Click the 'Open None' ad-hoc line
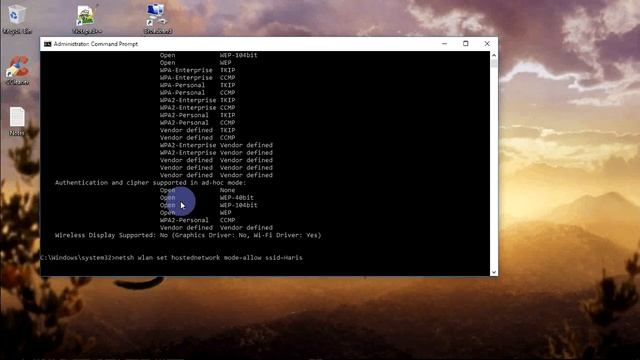This screenshot has width=640, height=360. tap(198, 190)
